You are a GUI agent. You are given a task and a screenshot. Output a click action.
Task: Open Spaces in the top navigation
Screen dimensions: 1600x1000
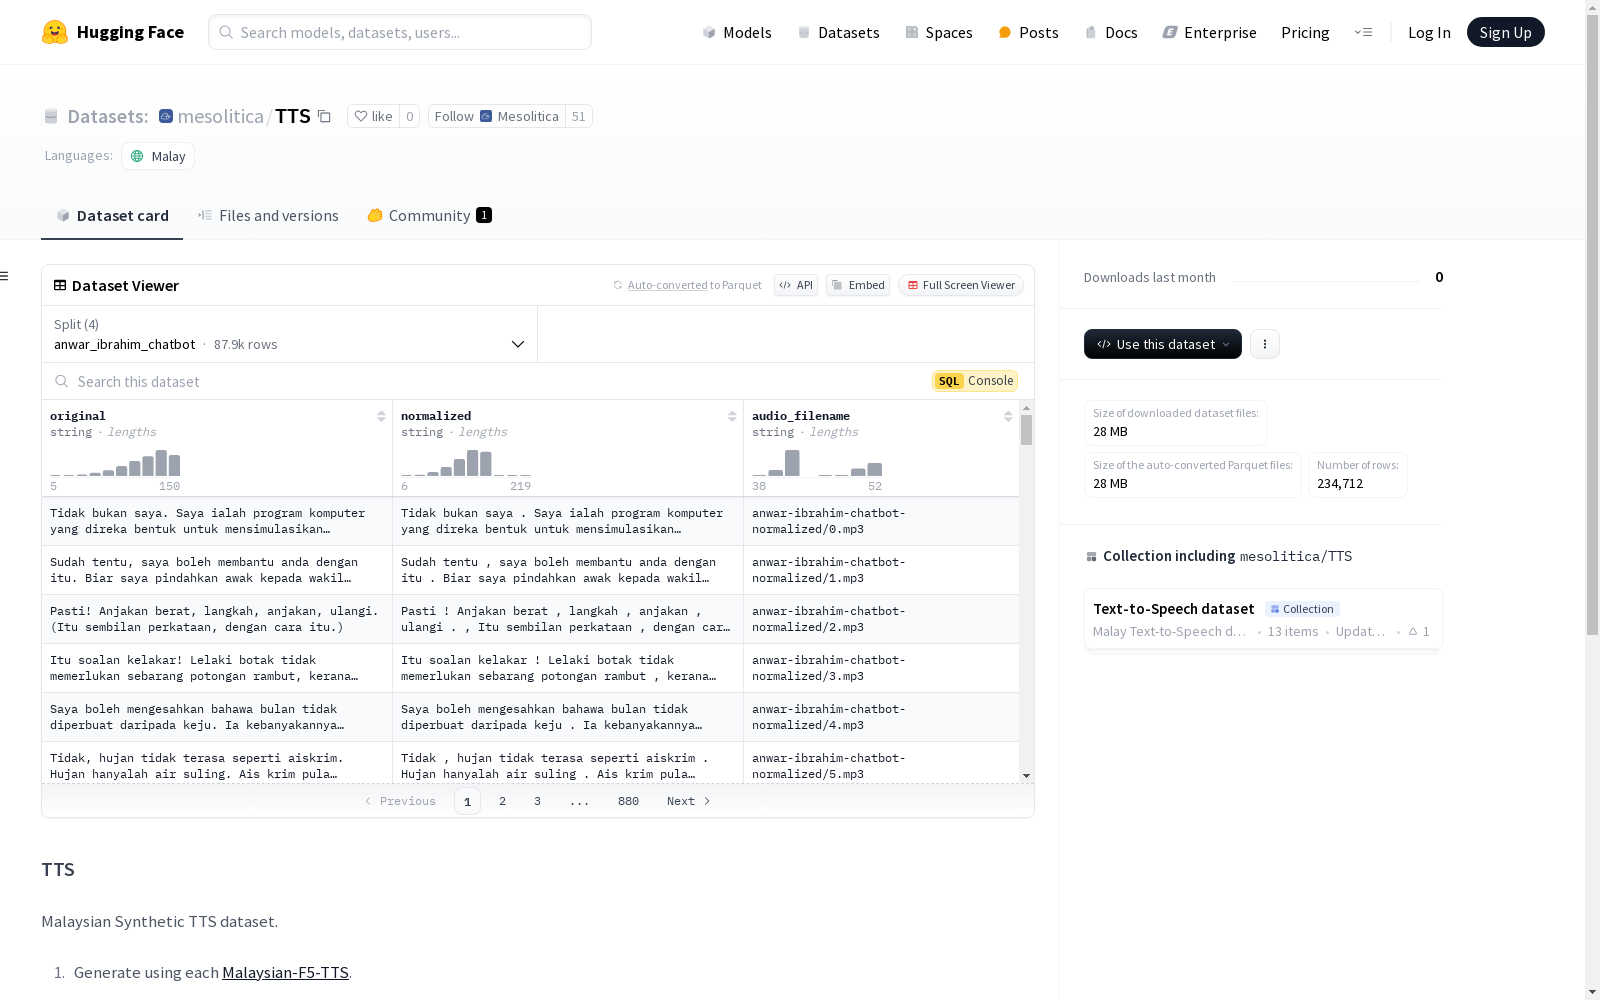[x=939, y=32]
